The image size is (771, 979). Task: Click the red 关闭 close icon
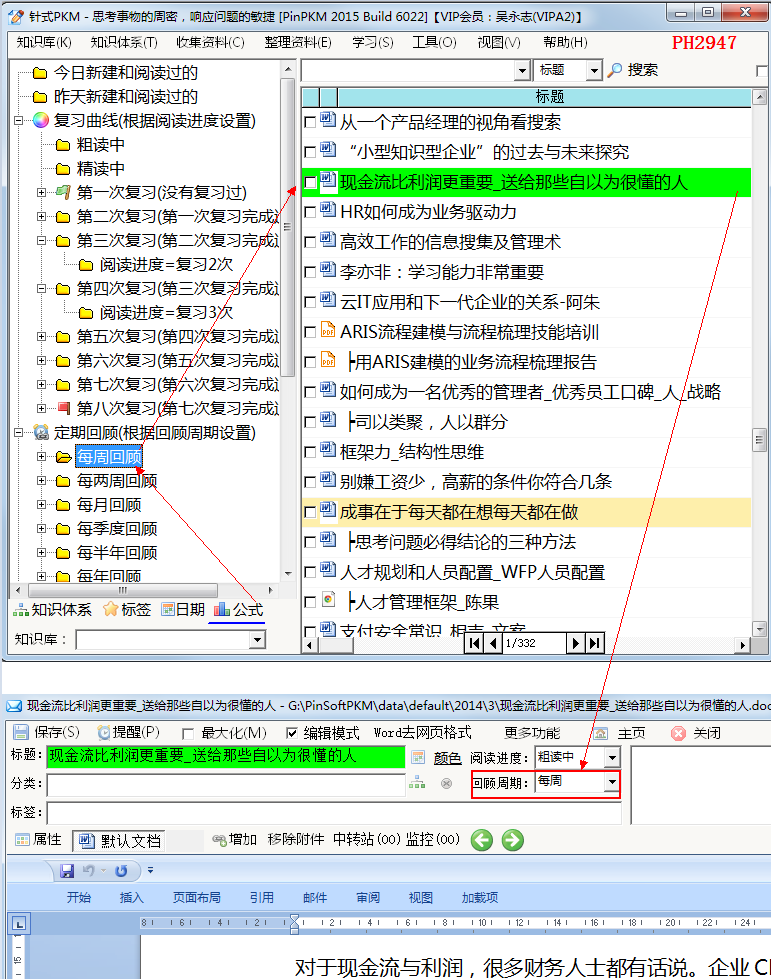click(x=678, y=733)
